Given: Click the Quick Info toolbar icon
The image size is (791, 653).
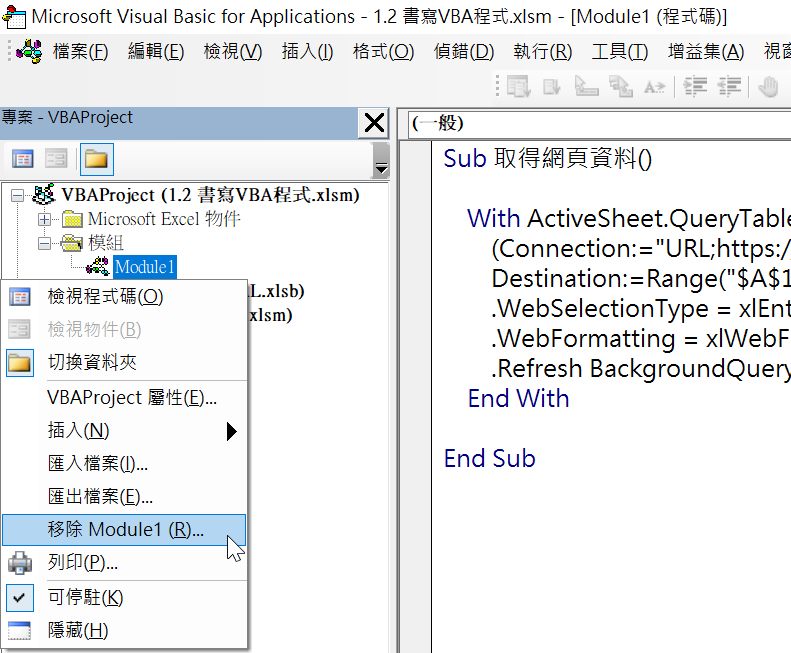Looking at the screenshot, I should [x=586, y=87].
